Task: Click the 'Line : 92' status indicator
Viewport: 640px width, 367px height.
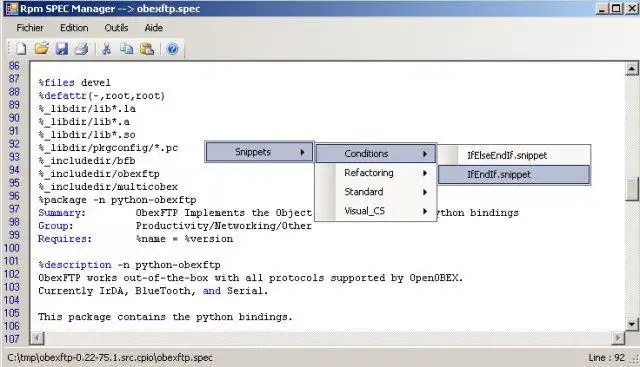Action: click(x=607, y=358)
